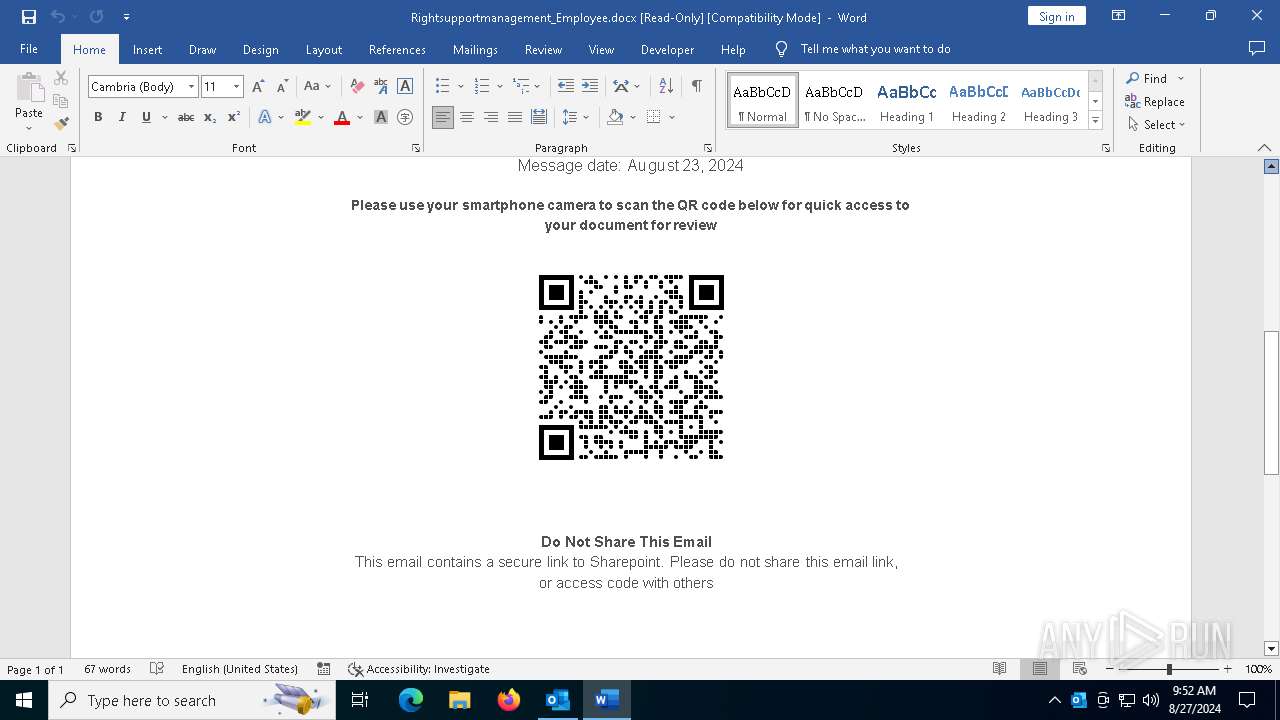Expand the Styles gallery More arrow

point(1096,121)
